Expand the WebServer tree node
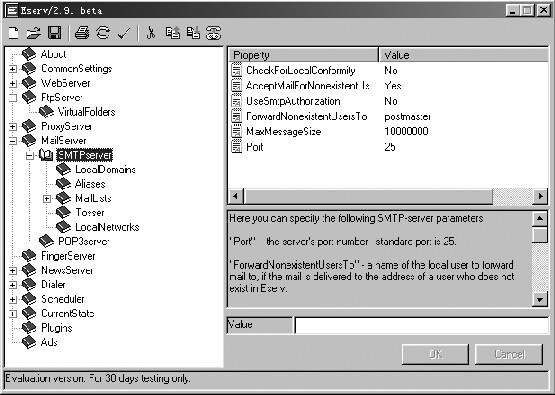This screenshot has height=395, width=555. pos(12,83)
